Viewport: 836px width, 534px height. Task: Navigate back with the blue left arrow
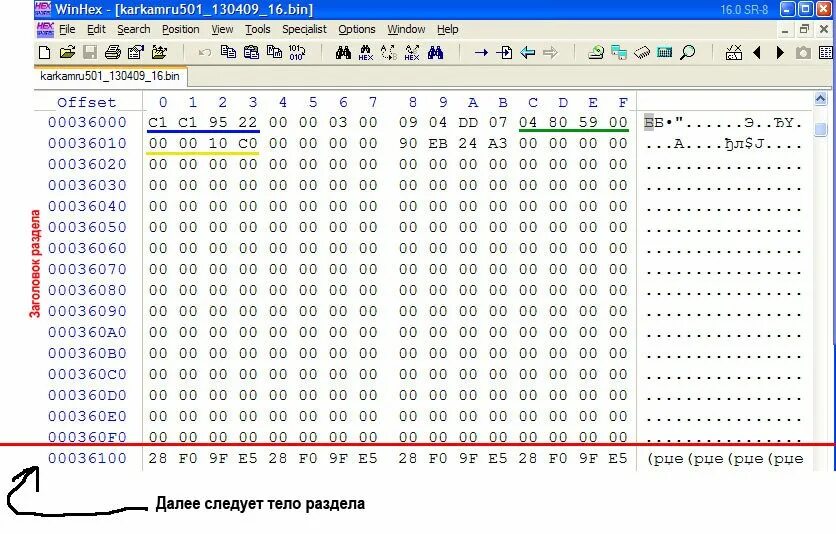pyautogui.click(x=527, y=52)
